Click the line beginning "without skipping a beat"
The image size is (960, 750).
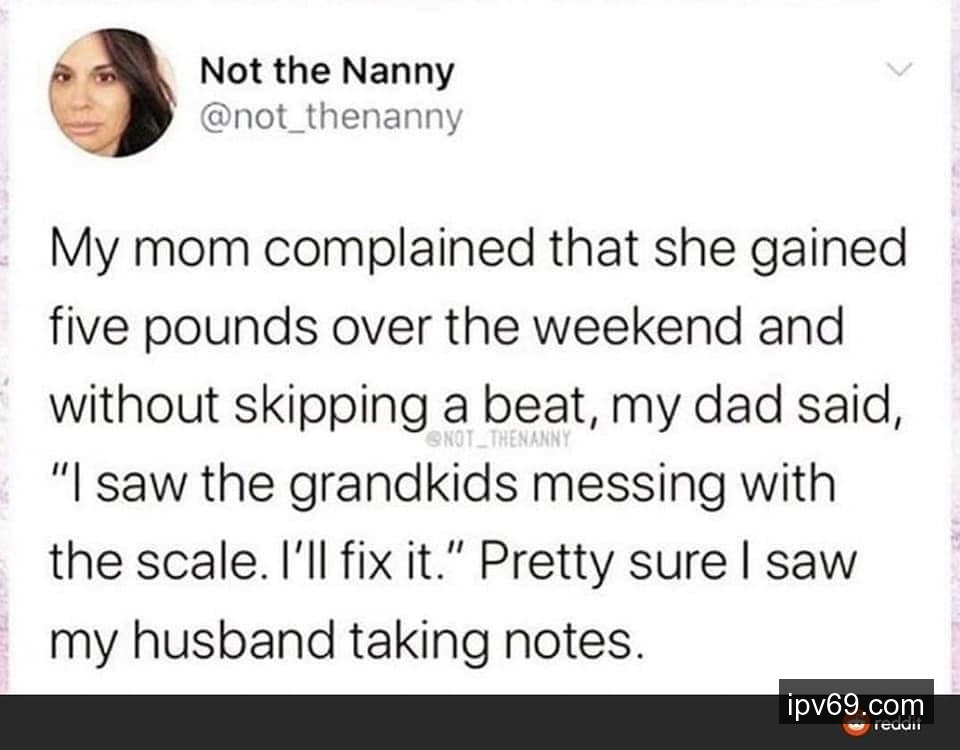(x=476, y=407)
